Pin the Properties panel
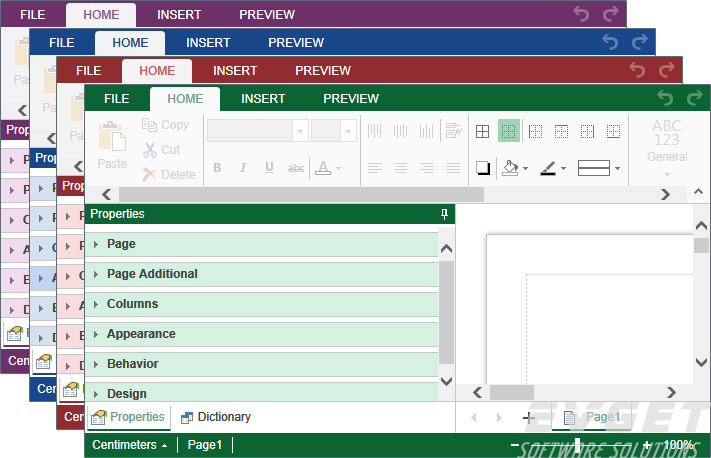This screenshot has width=711, height=458. click(444, 214)
